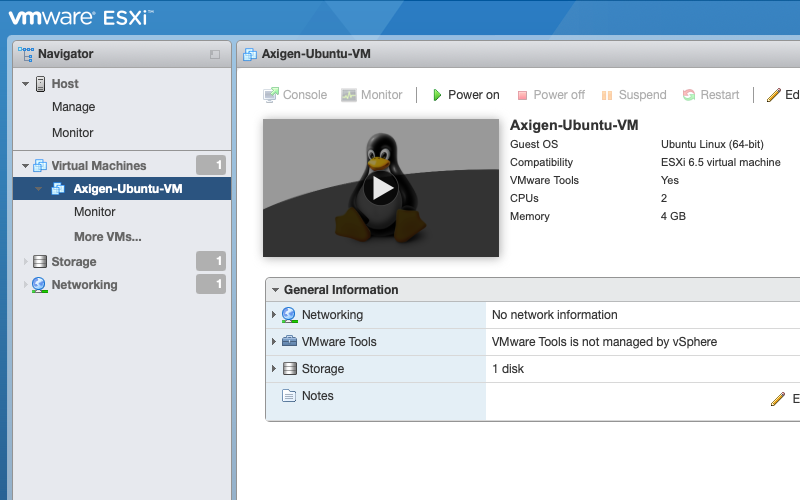Click the Edit pencil icon in the toolbar
This screenshot has height=500, width=800.
tap(773, 95)
